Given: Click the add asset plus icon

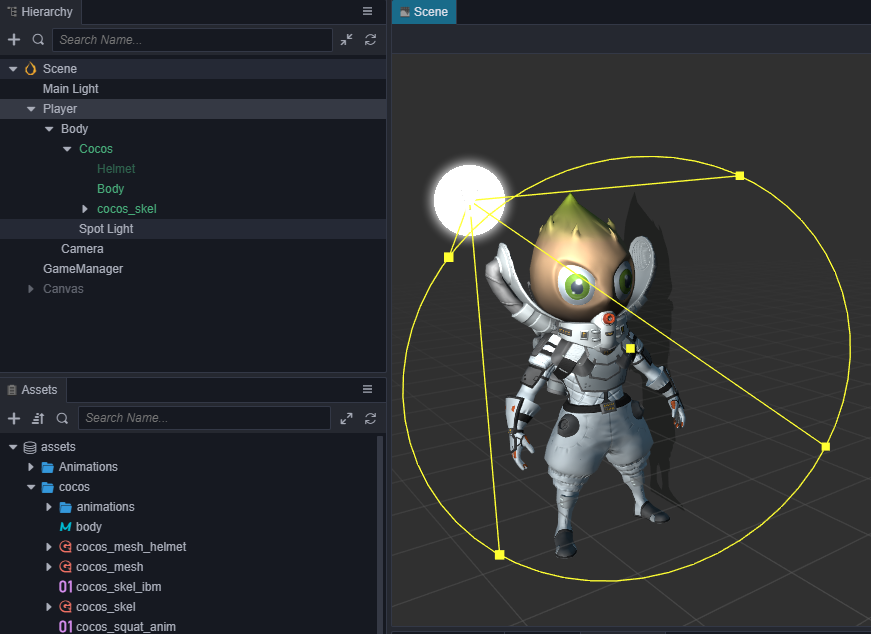Looking at the screenshot, I should point(14,418).
